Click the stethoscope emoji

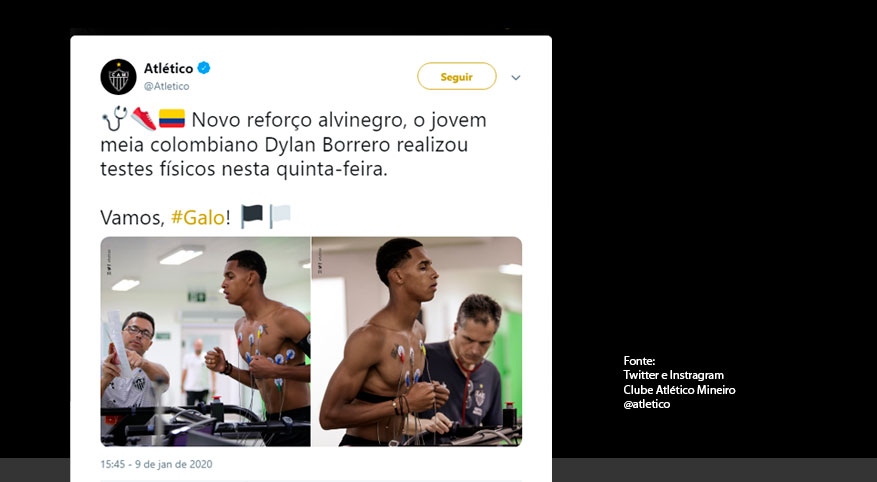point(114,119)
